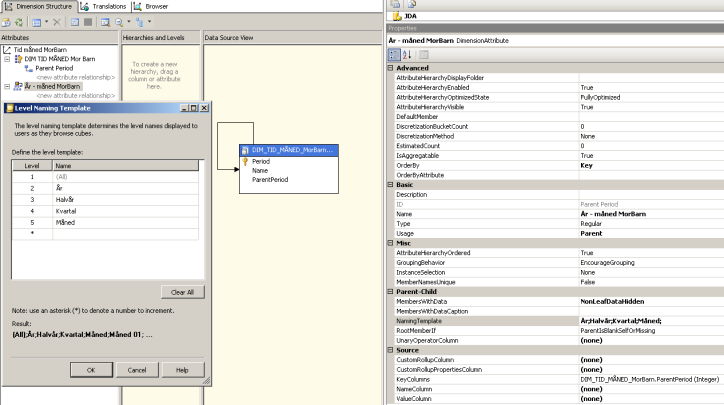This screenshot has width=724, height=405.
Task: Select the År level name cell
Action: click(126, 188)
